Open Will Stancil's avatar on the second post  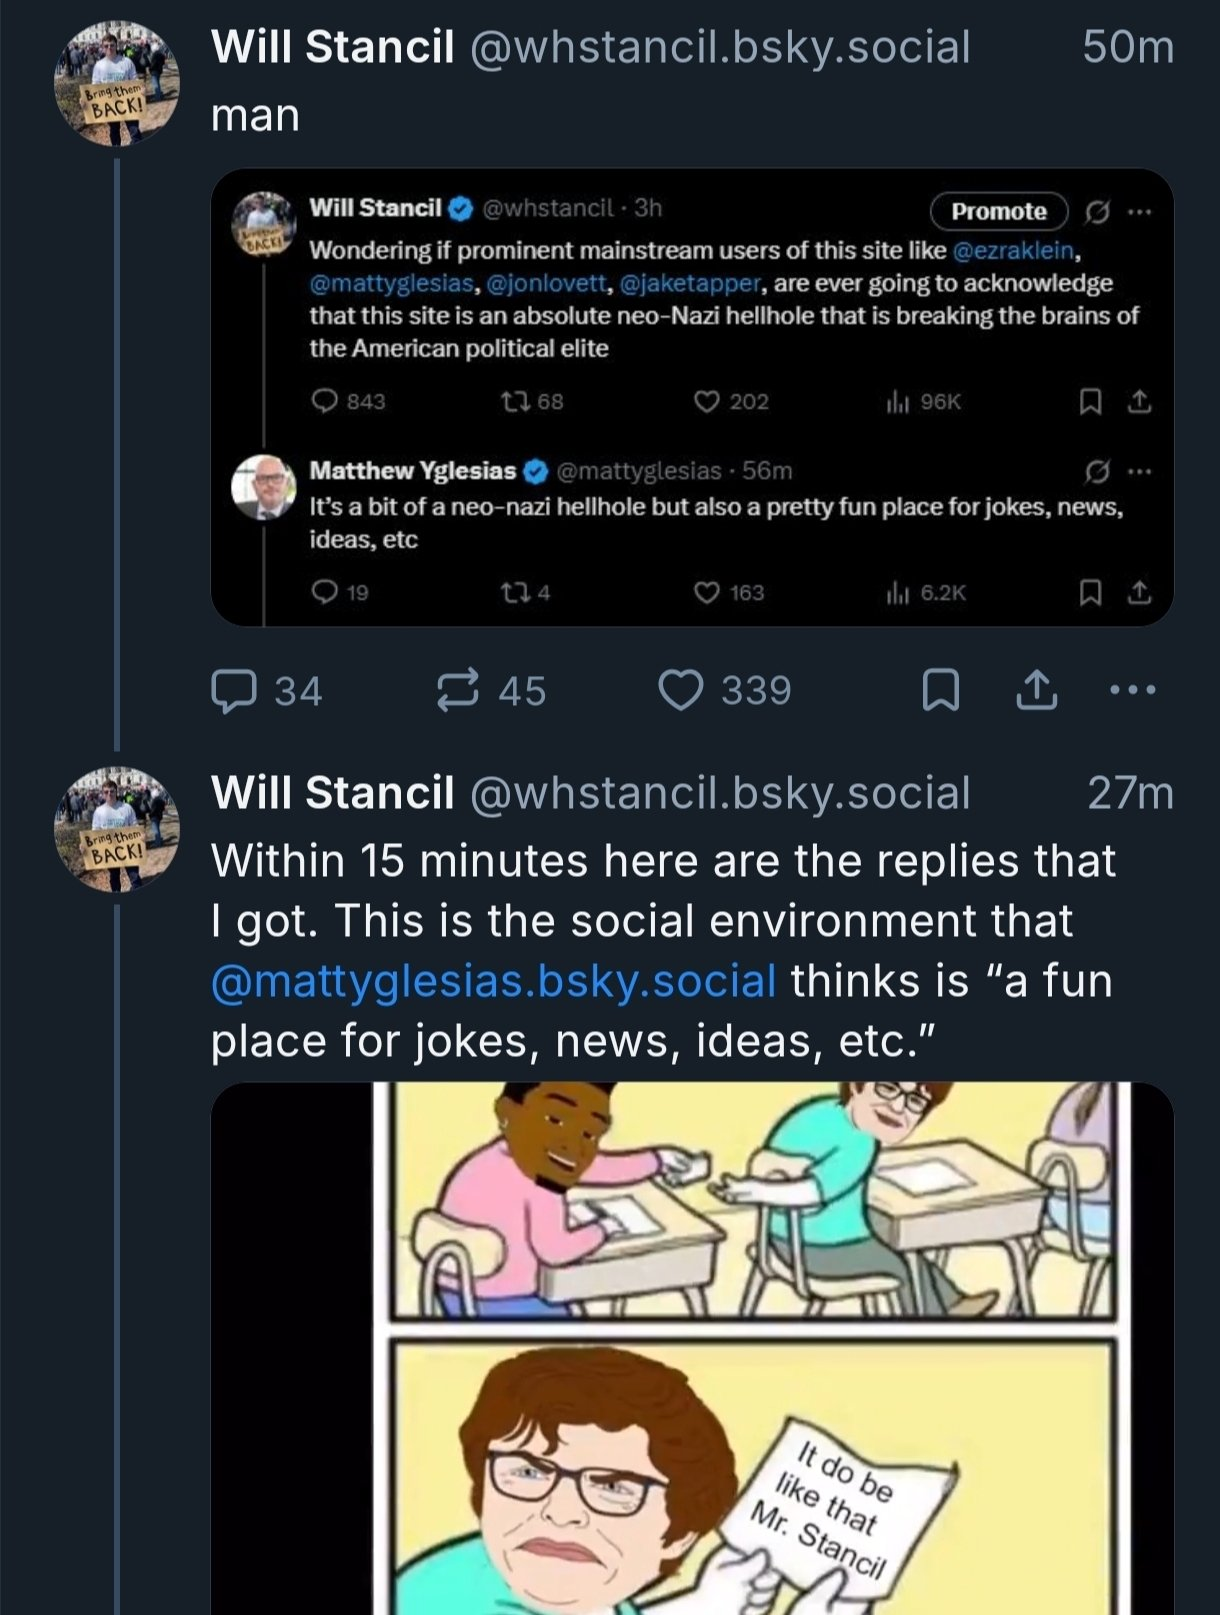(x=116, y=829)
